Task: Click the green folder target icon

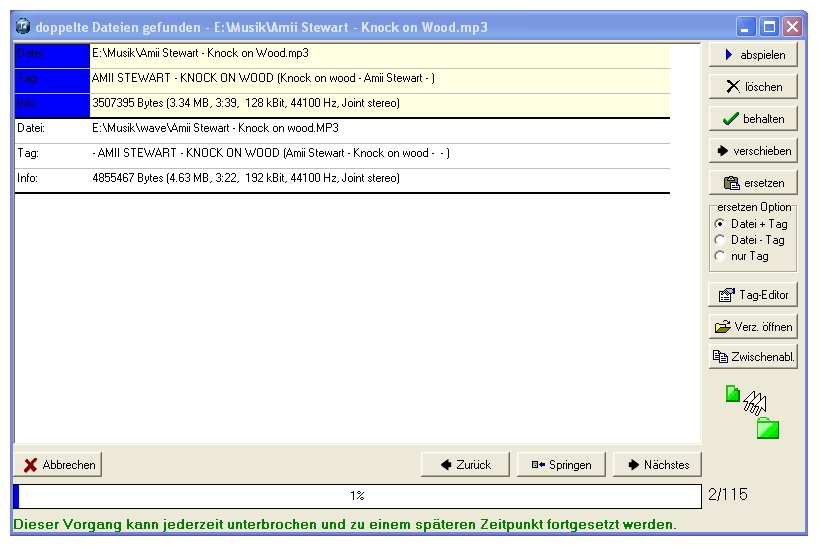Action: coord(768,428)
